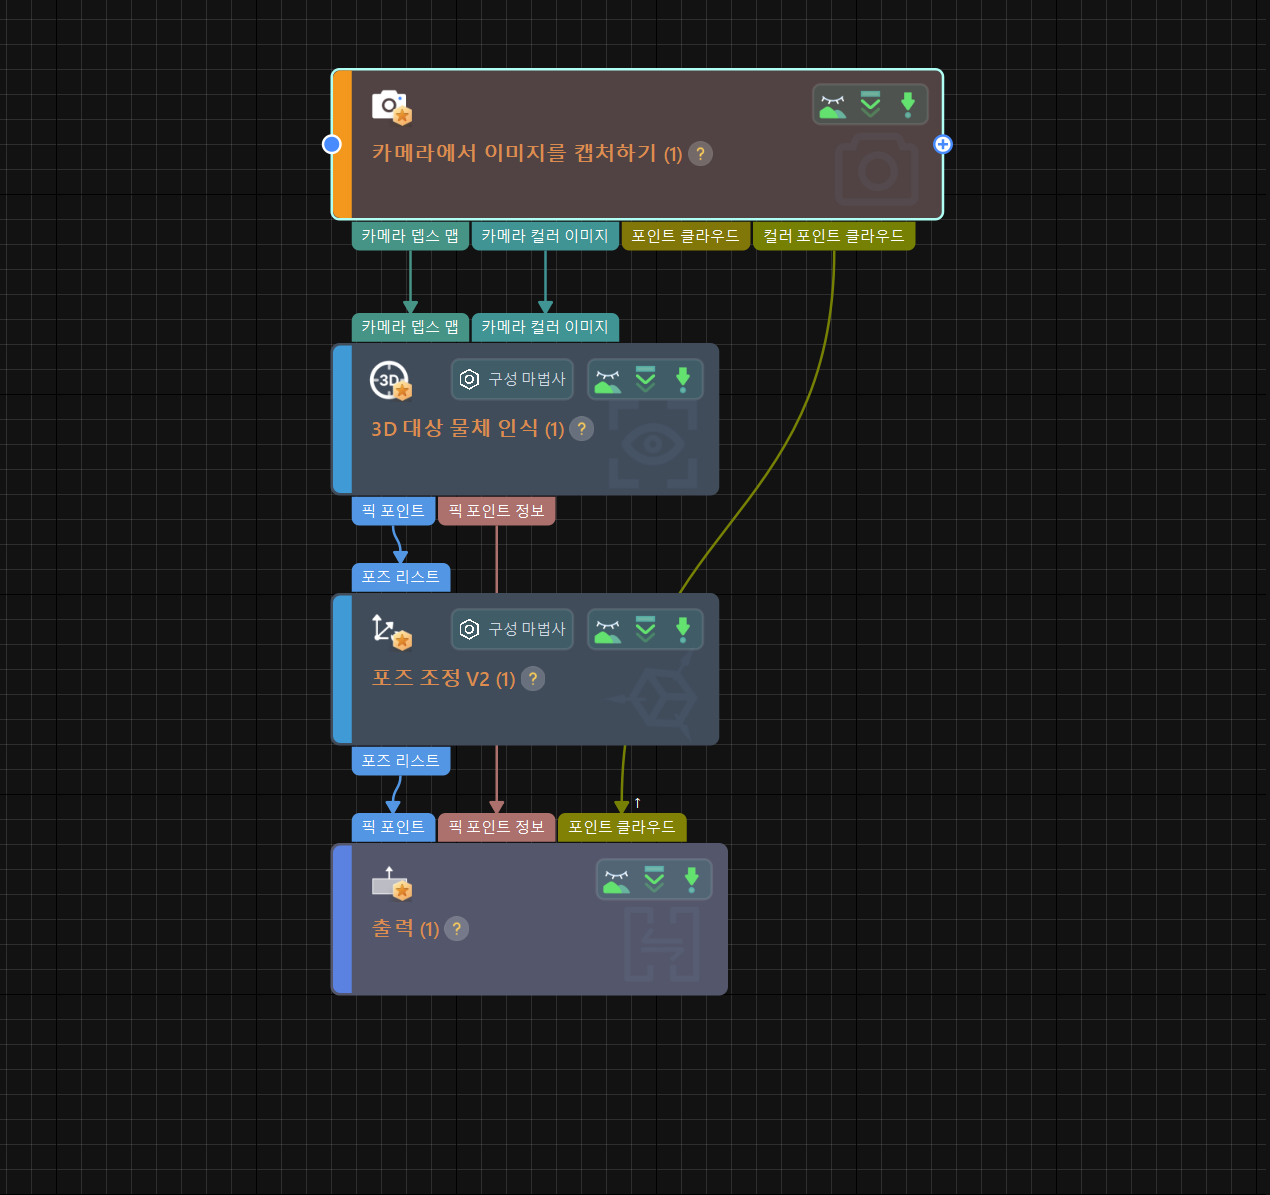The height and width of the screenshot is (1195, 1270).
Task: Open help for 출력 step
Action: click(x=456, y=929)
